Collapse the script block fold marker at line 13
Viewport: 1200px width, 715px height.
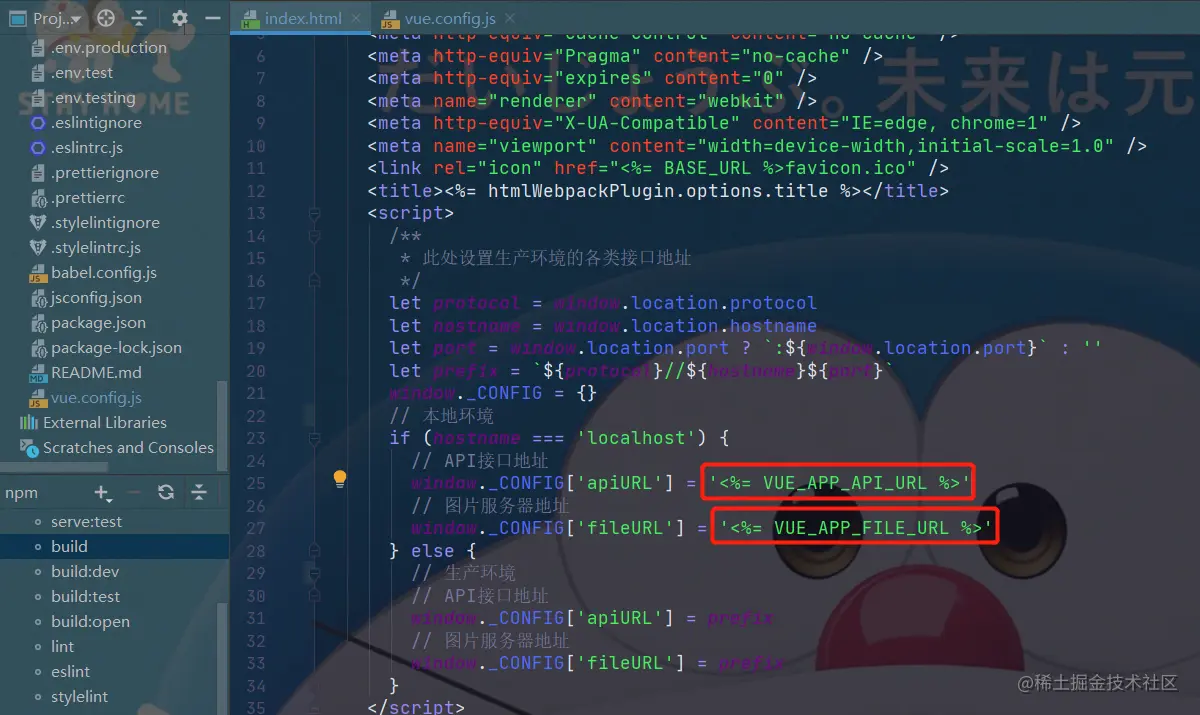pyautogui.click(x=314, y=214)
